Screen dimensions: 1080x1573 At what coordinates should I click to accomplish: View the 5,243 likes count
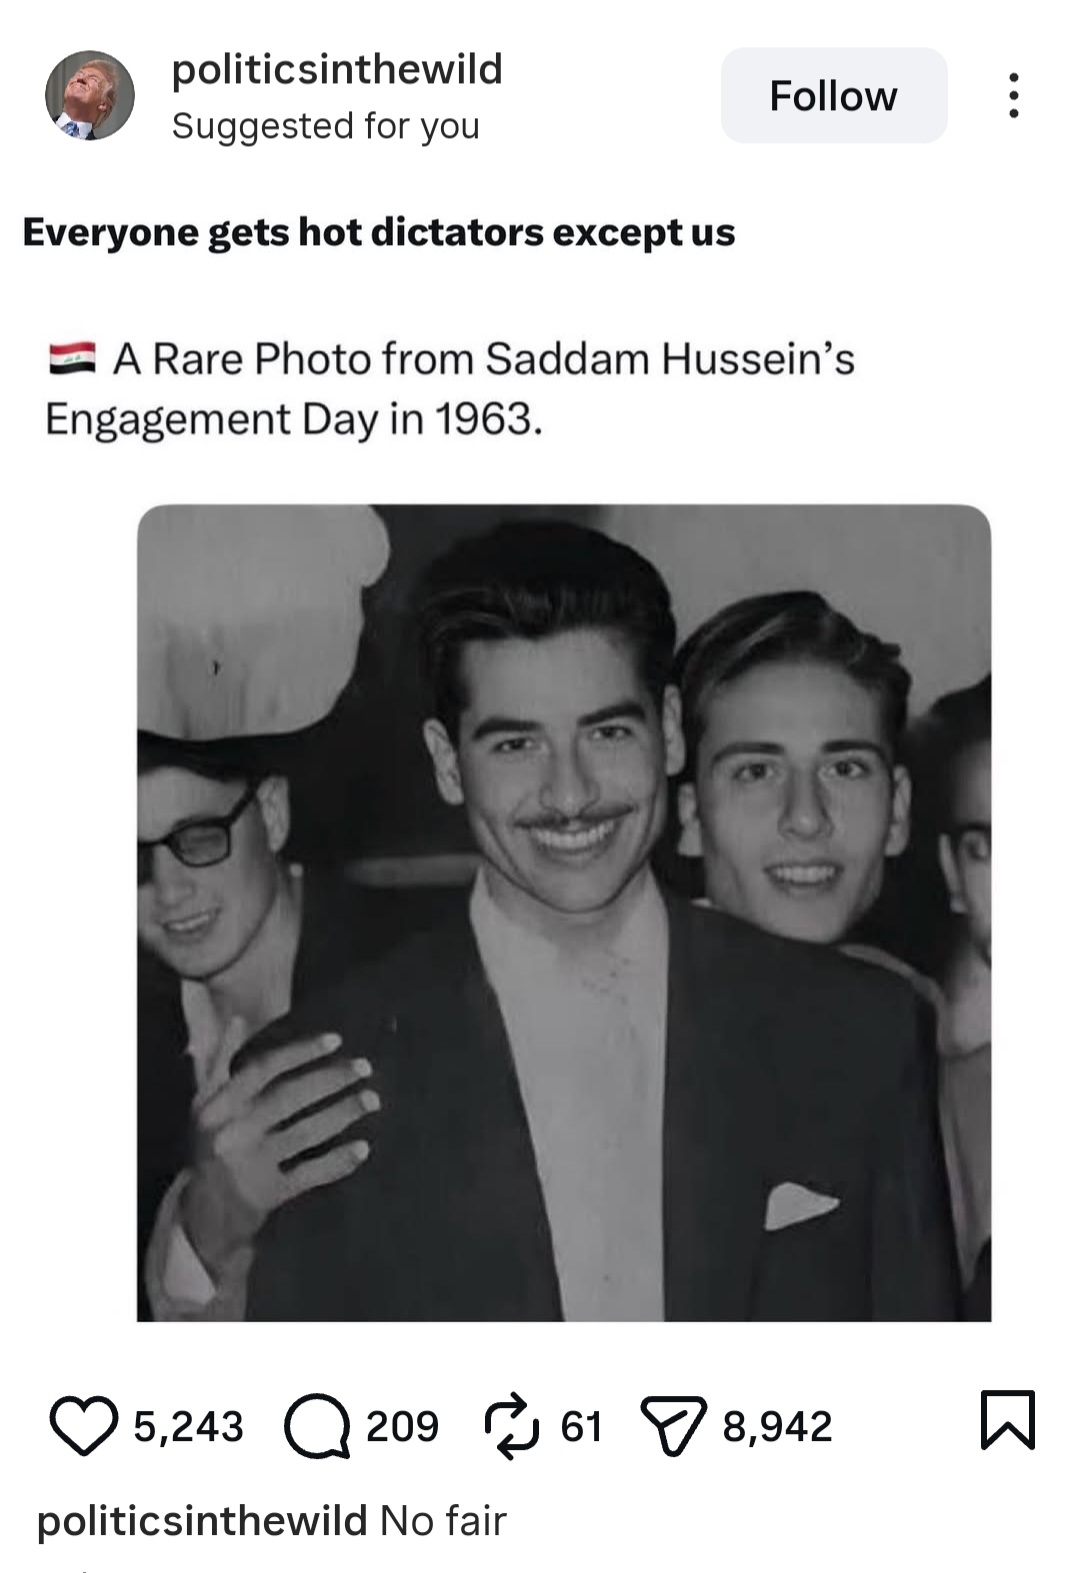[189, 1426]
